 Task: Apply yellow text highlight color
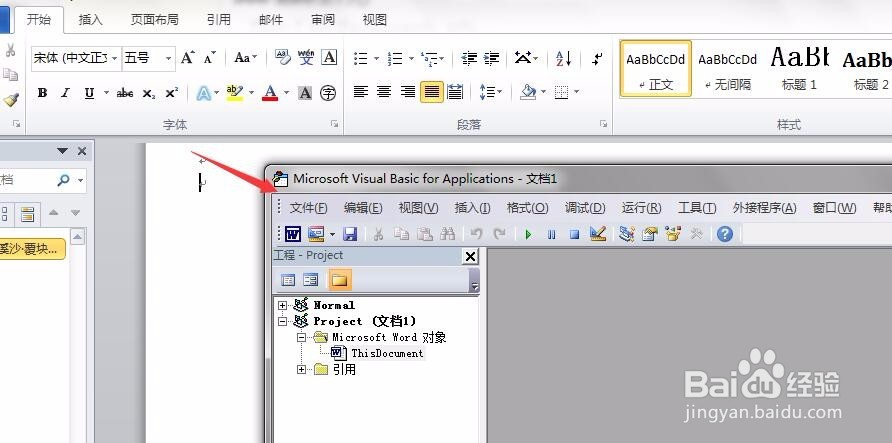pos(234,93)
